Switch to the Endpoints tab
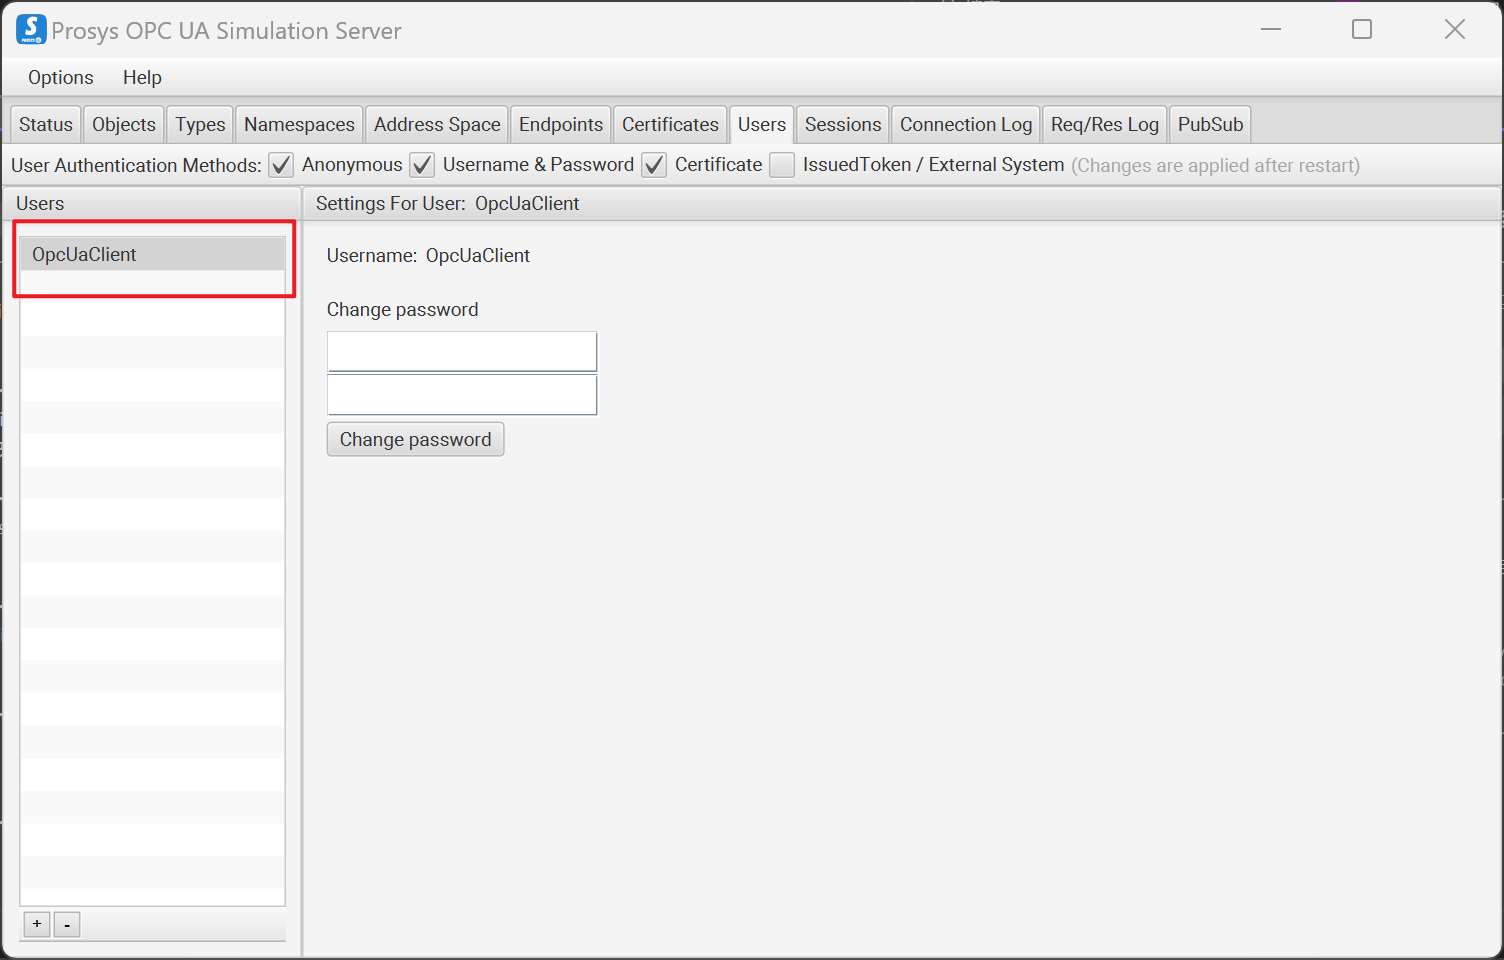1504x960 pixels. click(x=561, y=125)
